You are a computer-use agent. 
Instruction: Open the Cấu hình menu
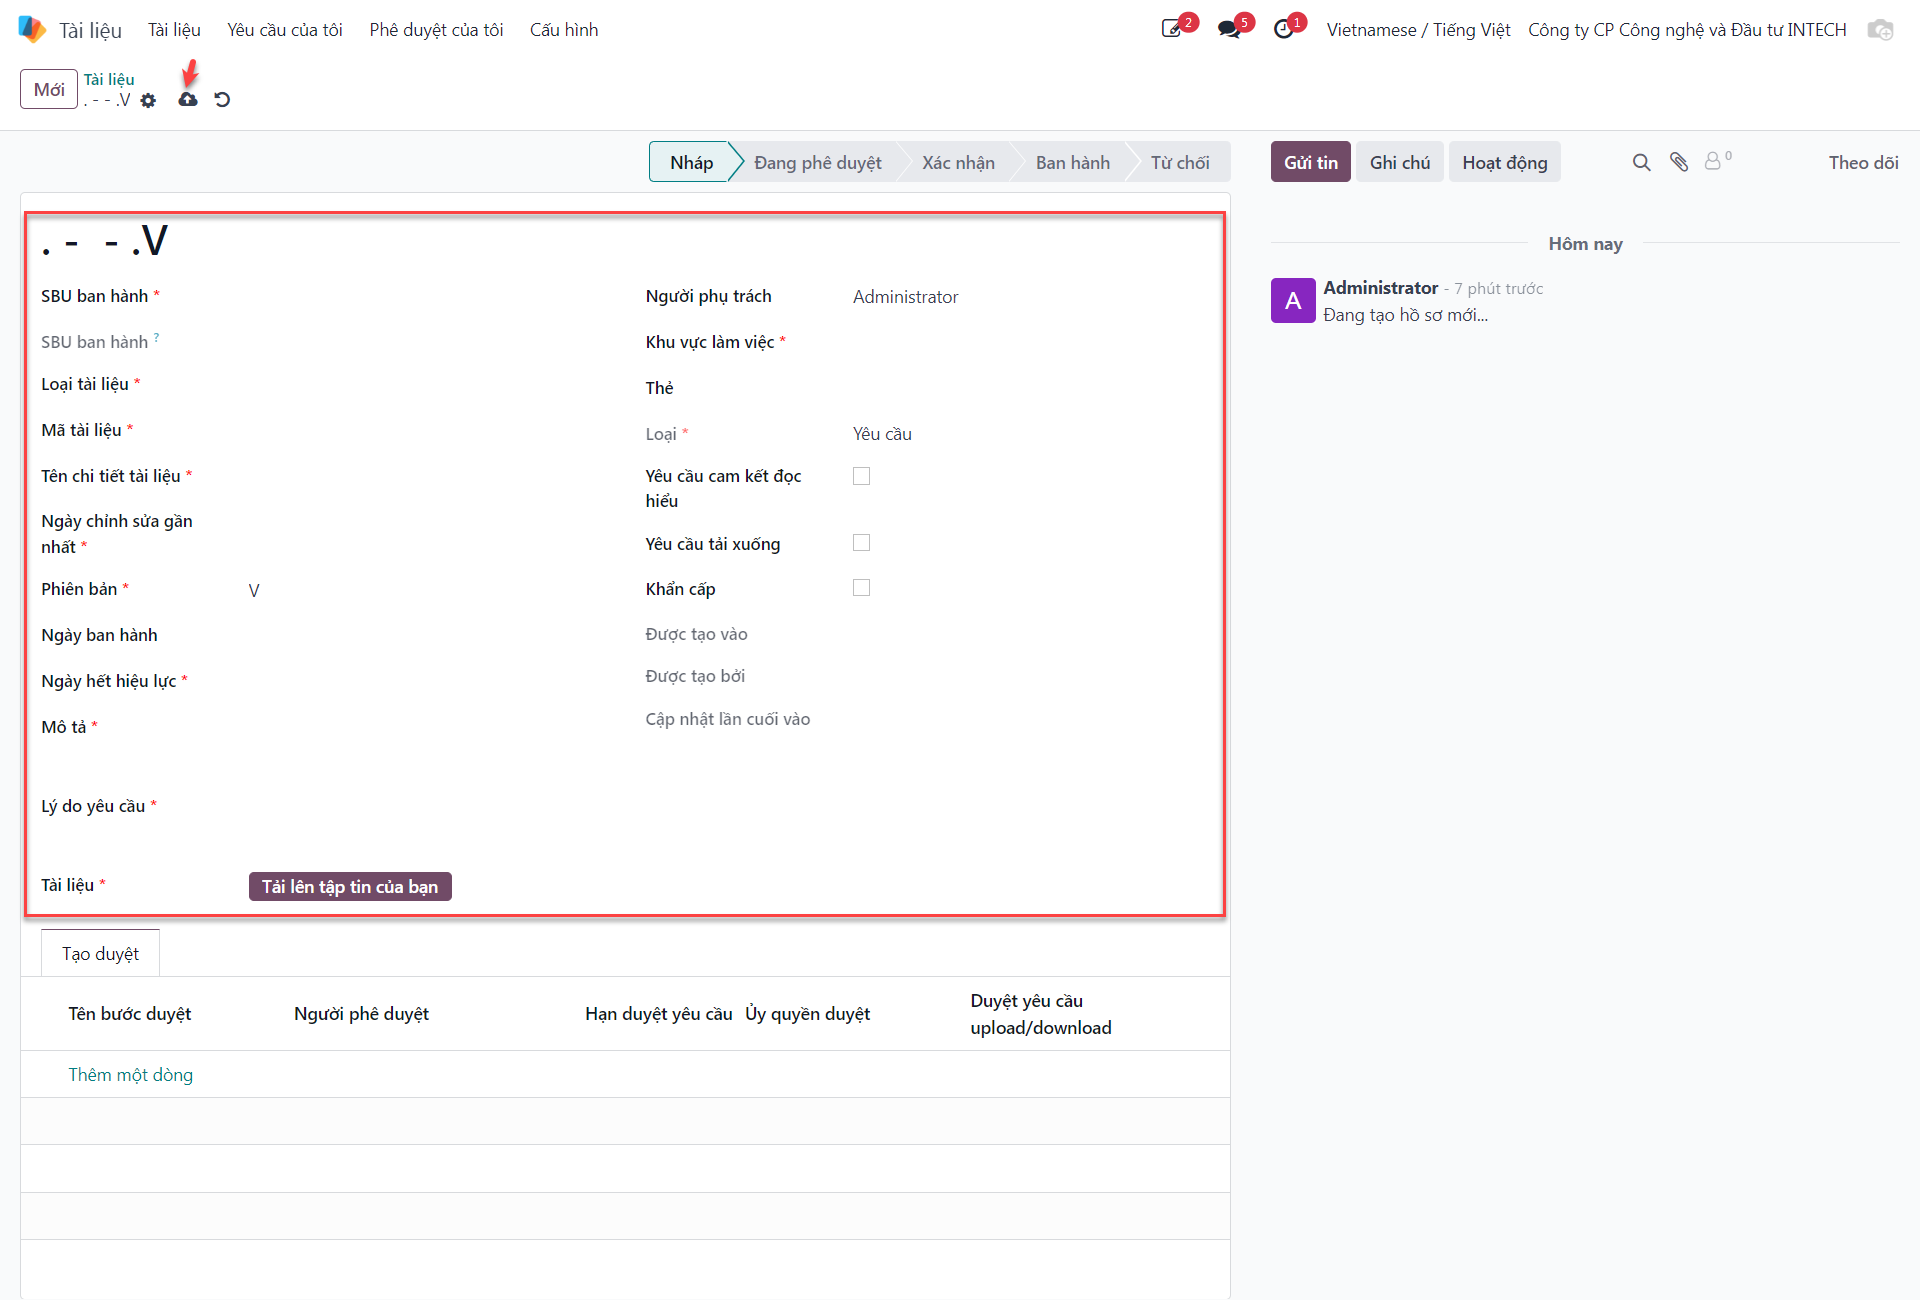[564, 30]
